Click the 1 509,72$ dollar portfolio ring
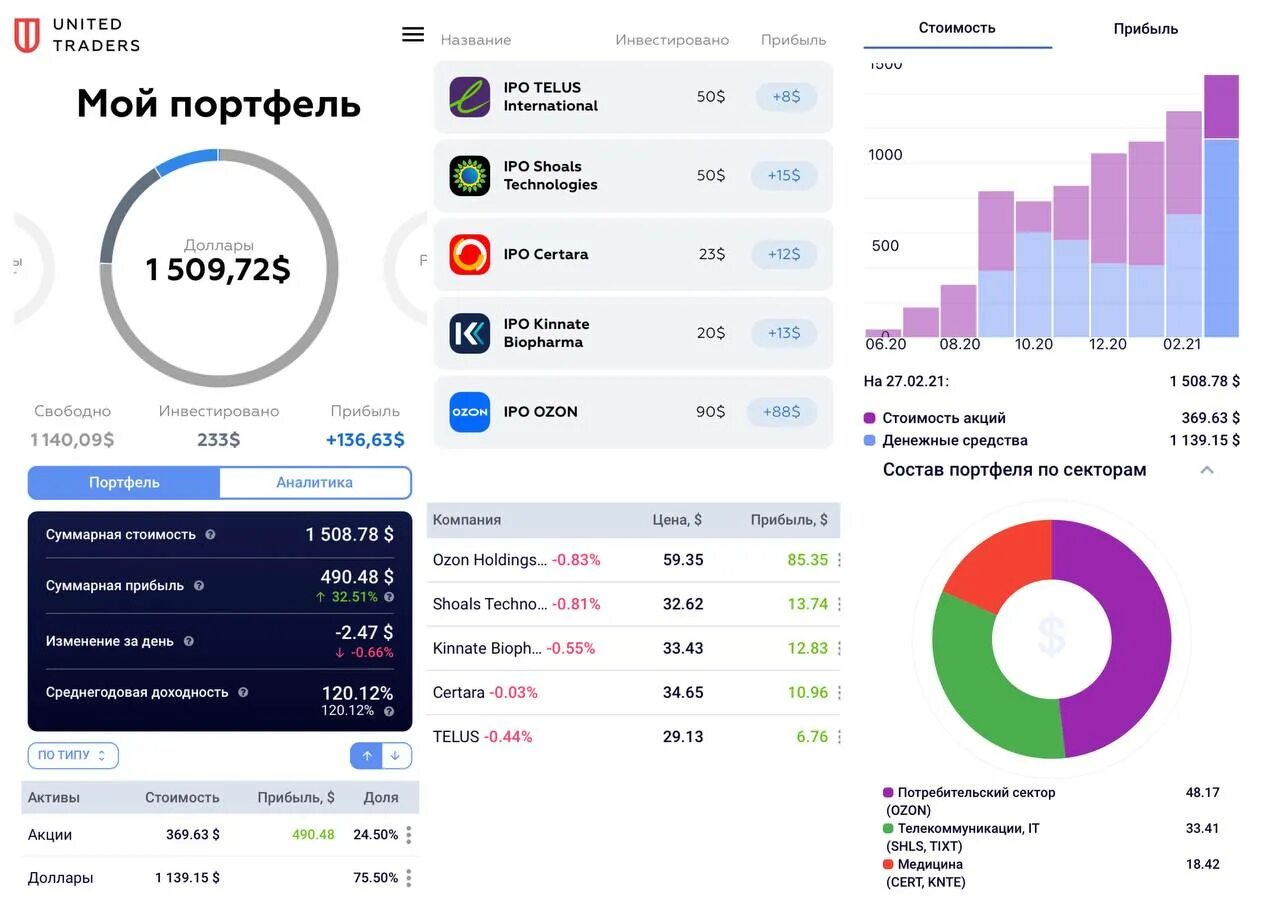1280x914 pixels. pos(218,268)
